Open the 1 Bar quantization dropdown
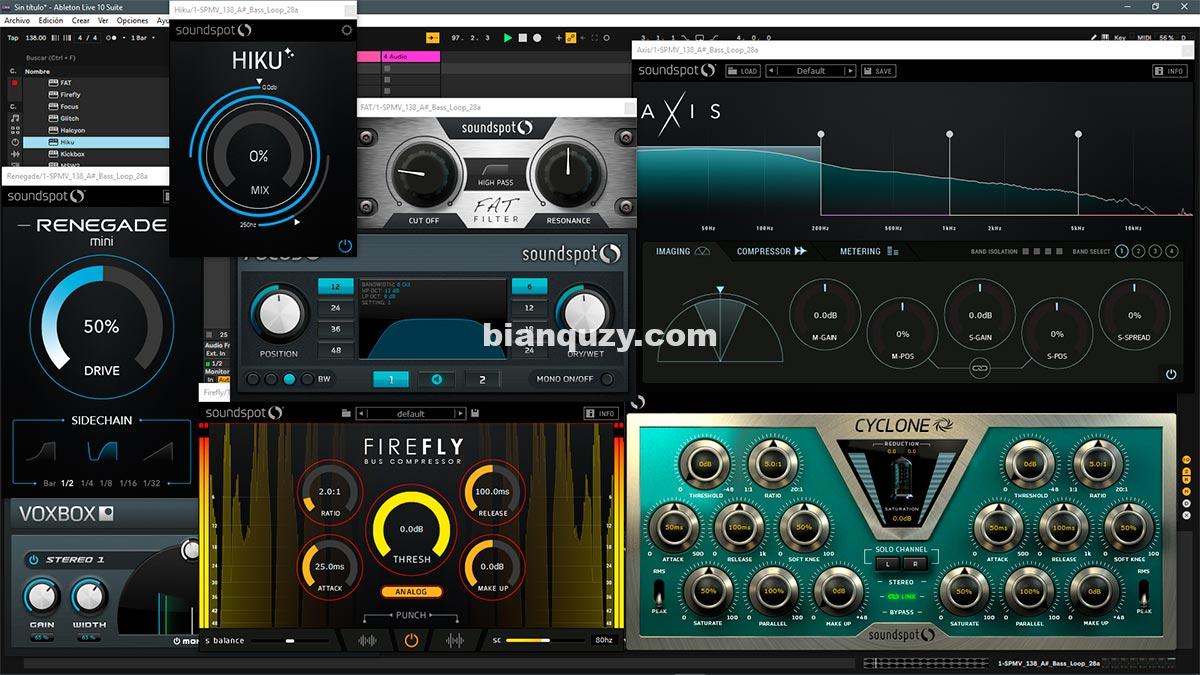The image size is (1200, 675). click(141, 38)
